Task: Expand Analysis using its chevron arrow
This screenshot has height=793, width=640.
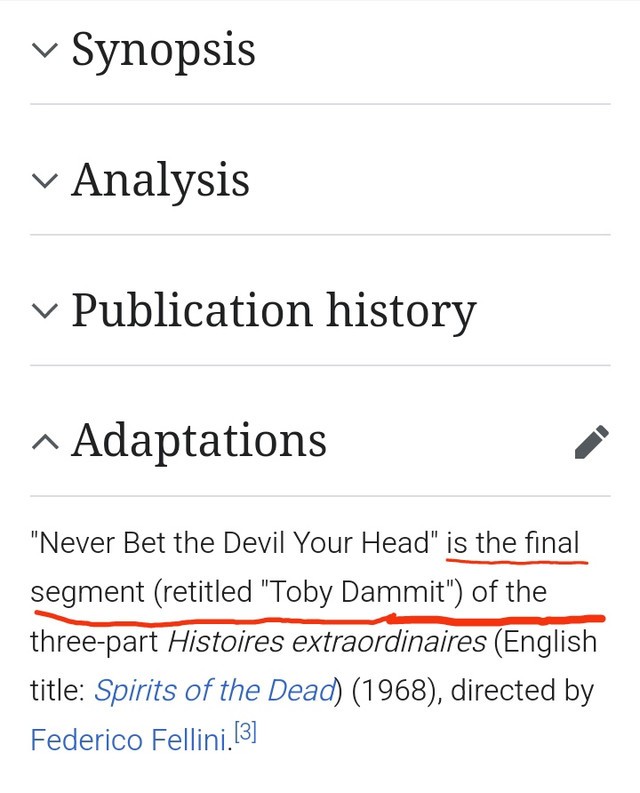Action: click(x=45, y=181)
